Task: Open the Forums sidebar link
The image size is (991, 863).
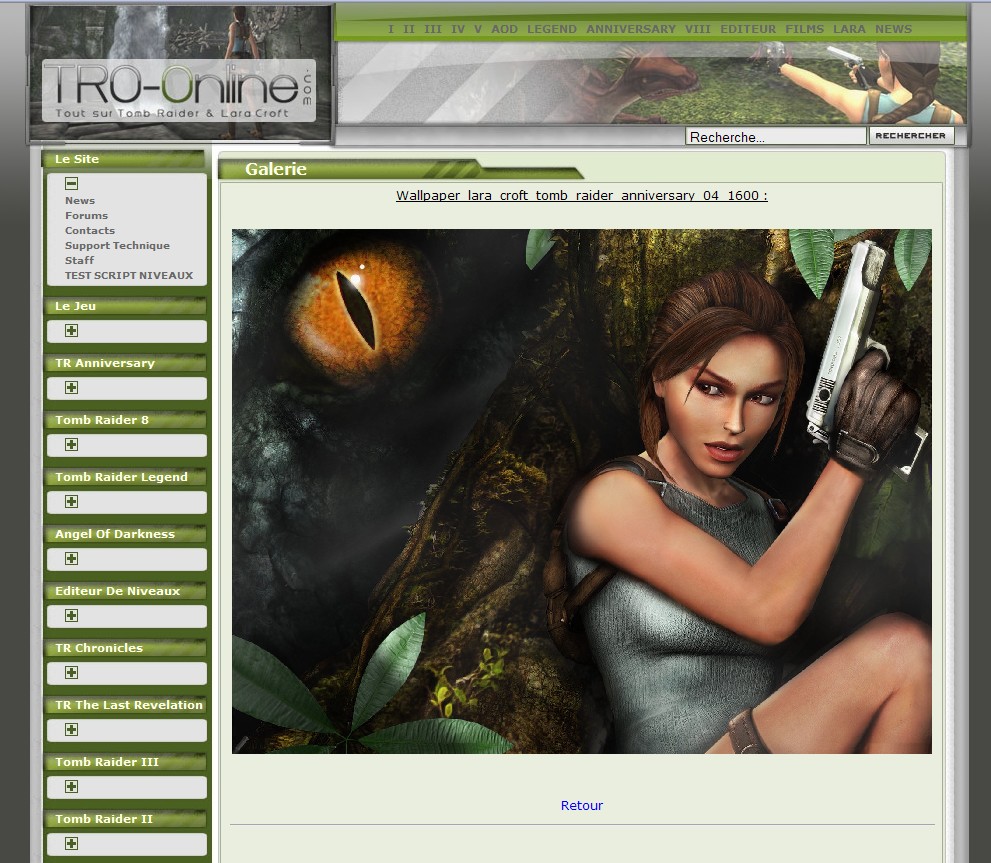Action: [x=87, y=216]
